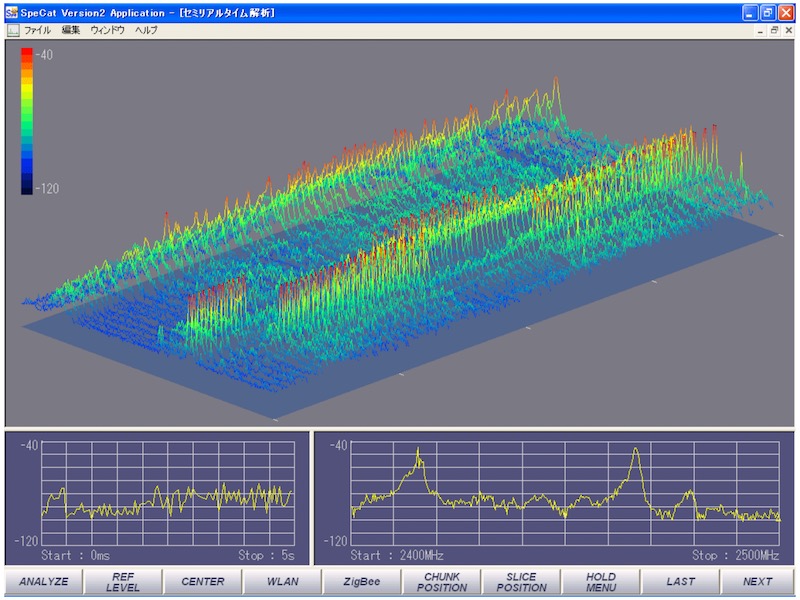Click the time-domain graph panel
This screenshot has height=600, width=800.
pos(157,498)
